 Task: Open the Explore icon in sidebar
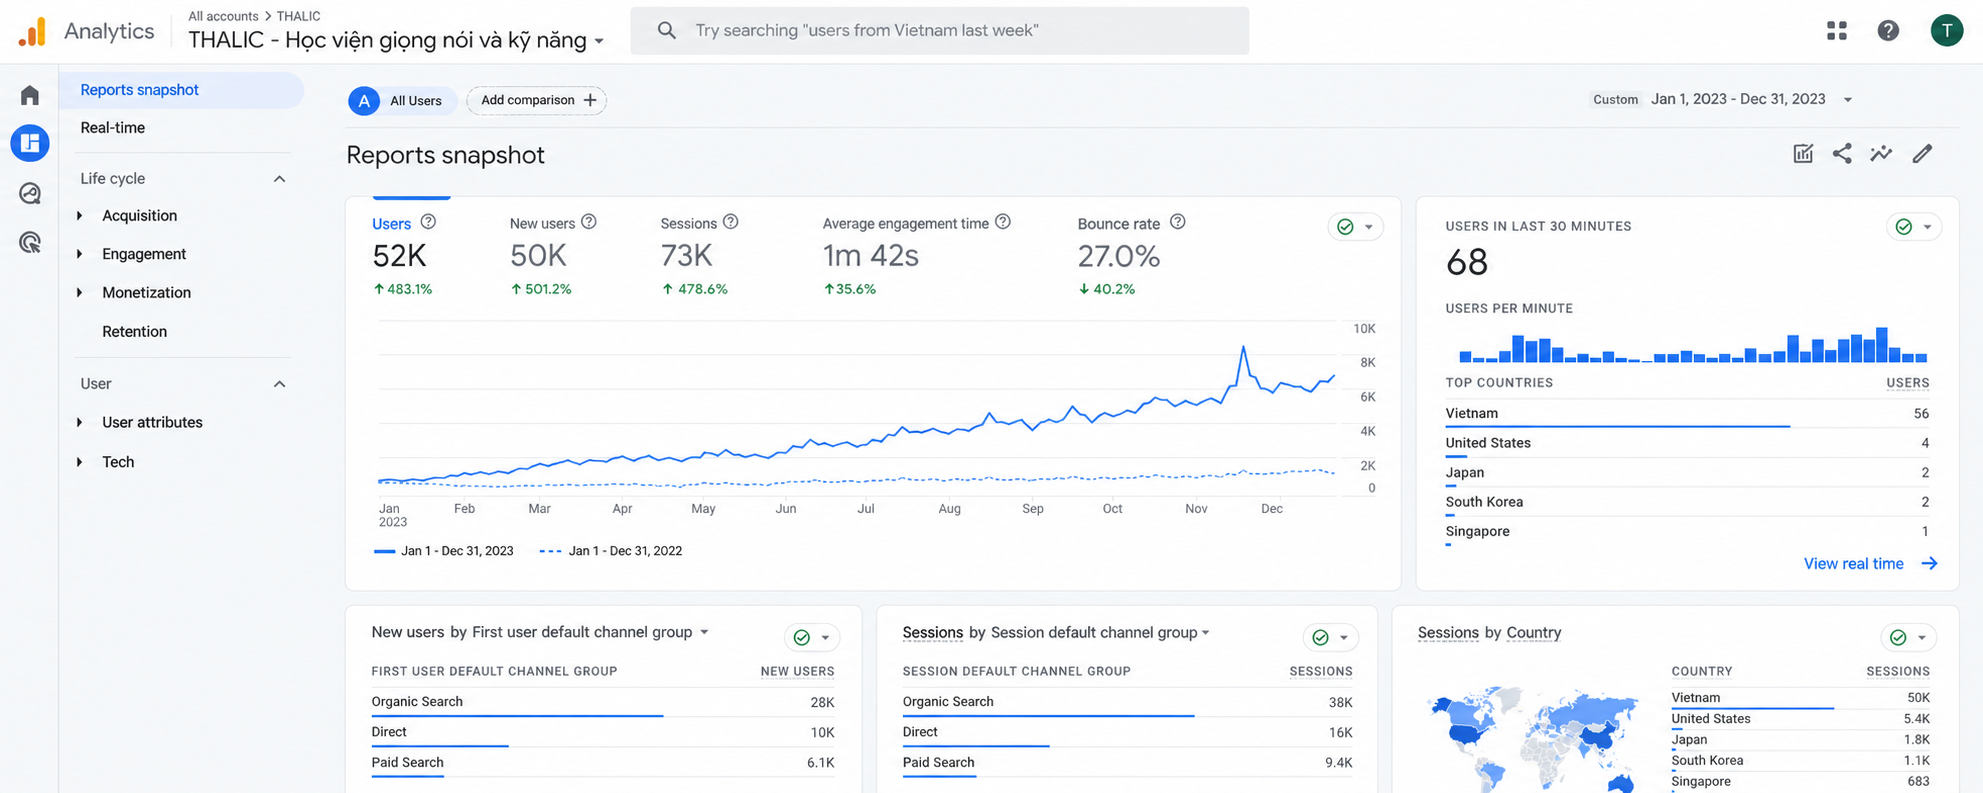pyautogui.click(x=30, y=193)
